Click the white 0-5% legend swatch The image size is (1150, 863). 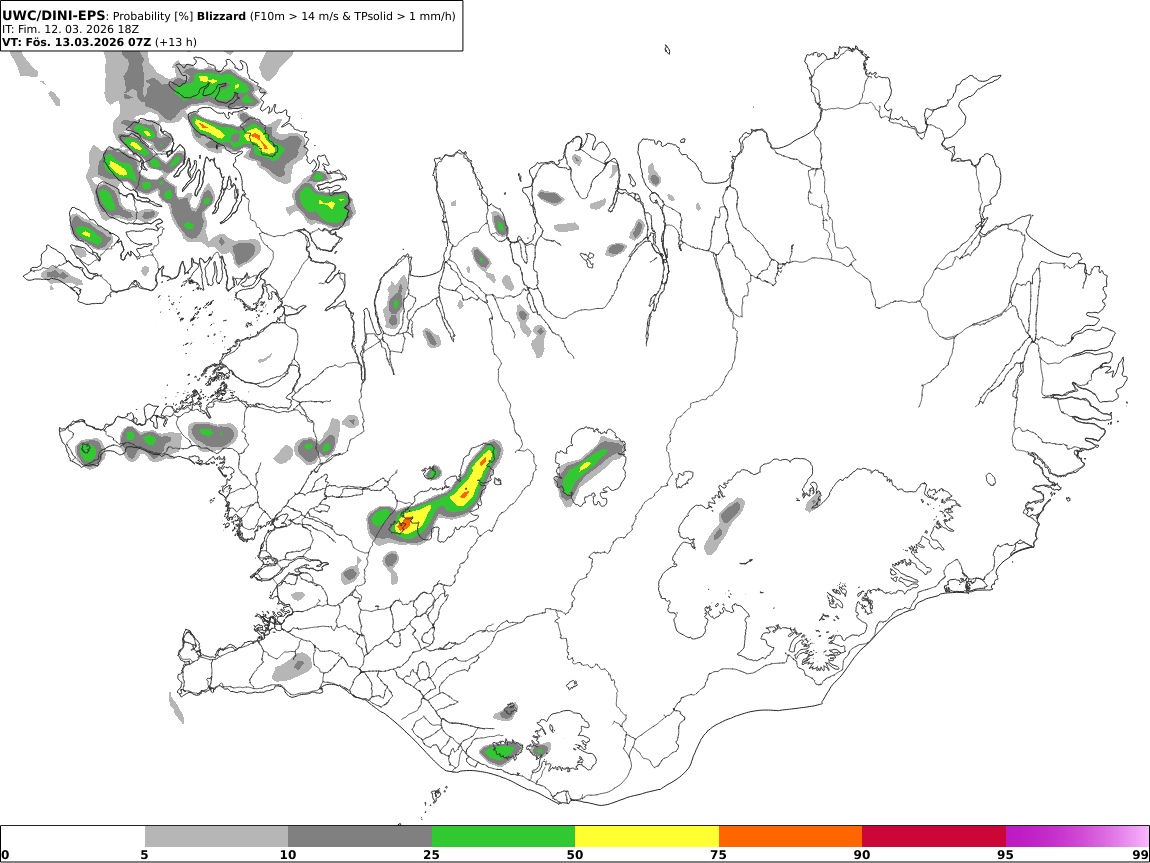pyautogui.click(x=73, y=836)
